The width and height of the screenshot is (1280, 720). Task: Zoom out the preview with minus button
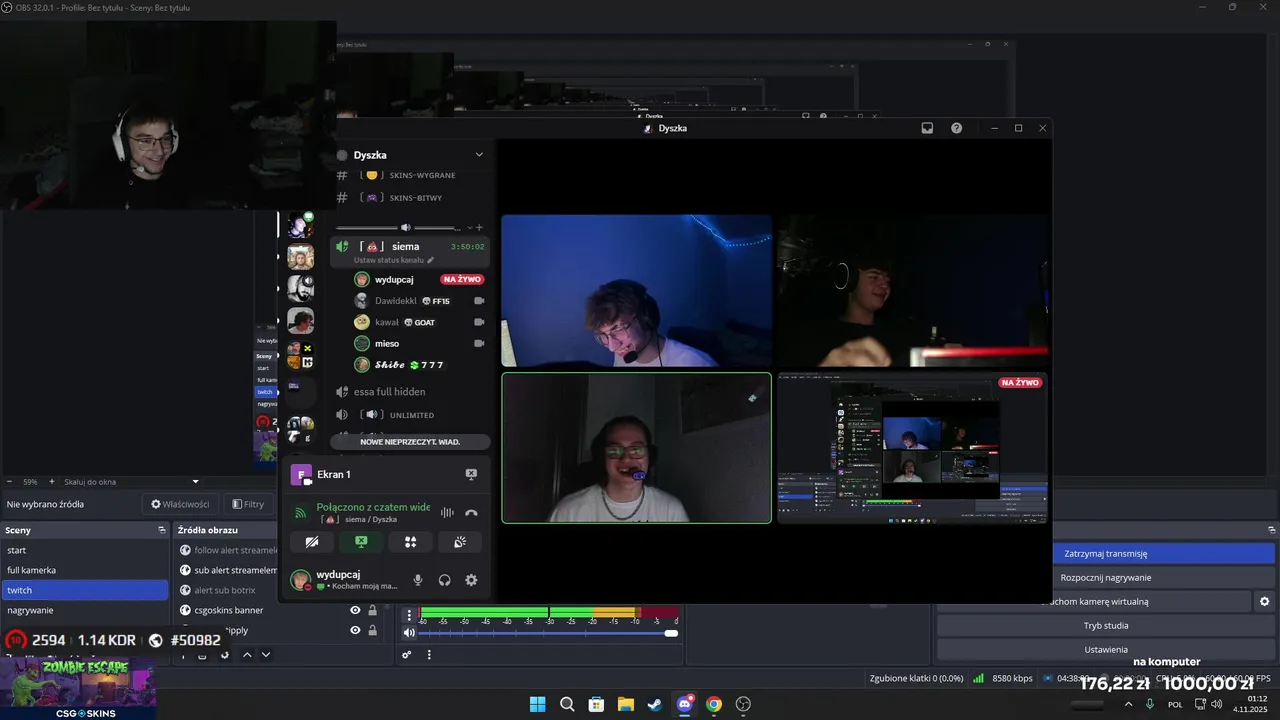(x=9, y=481)
